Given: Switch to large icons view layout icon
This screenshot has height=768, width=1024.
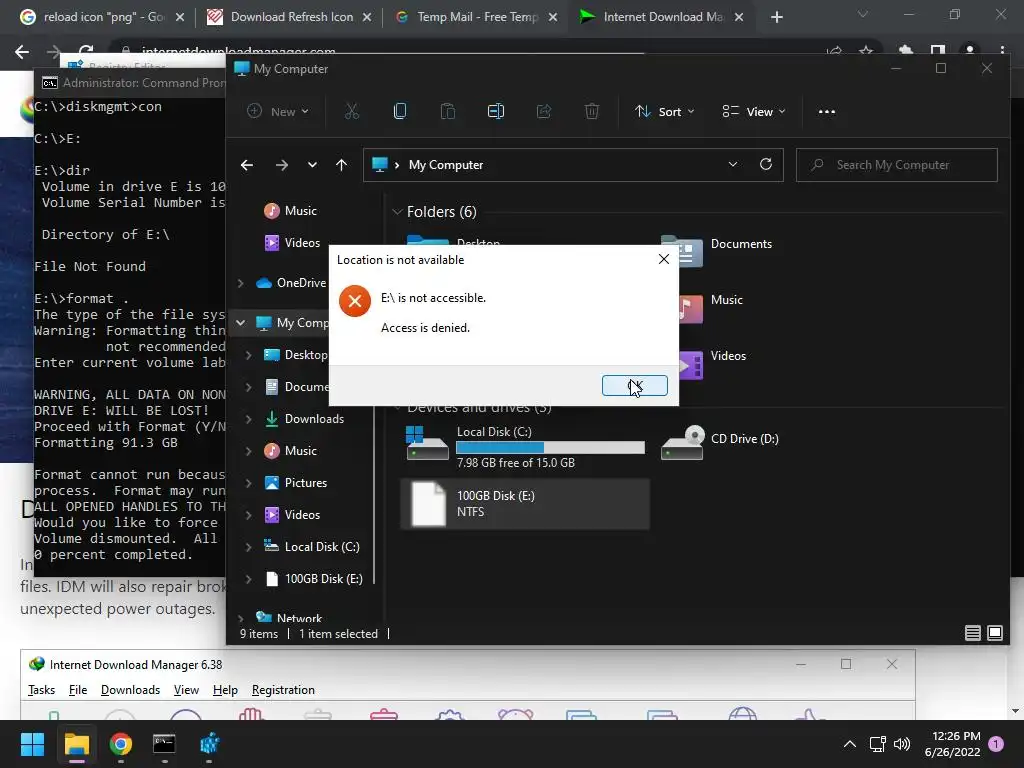Looking at the screenshot, I should pyautogui.click(x=995, y=633).
